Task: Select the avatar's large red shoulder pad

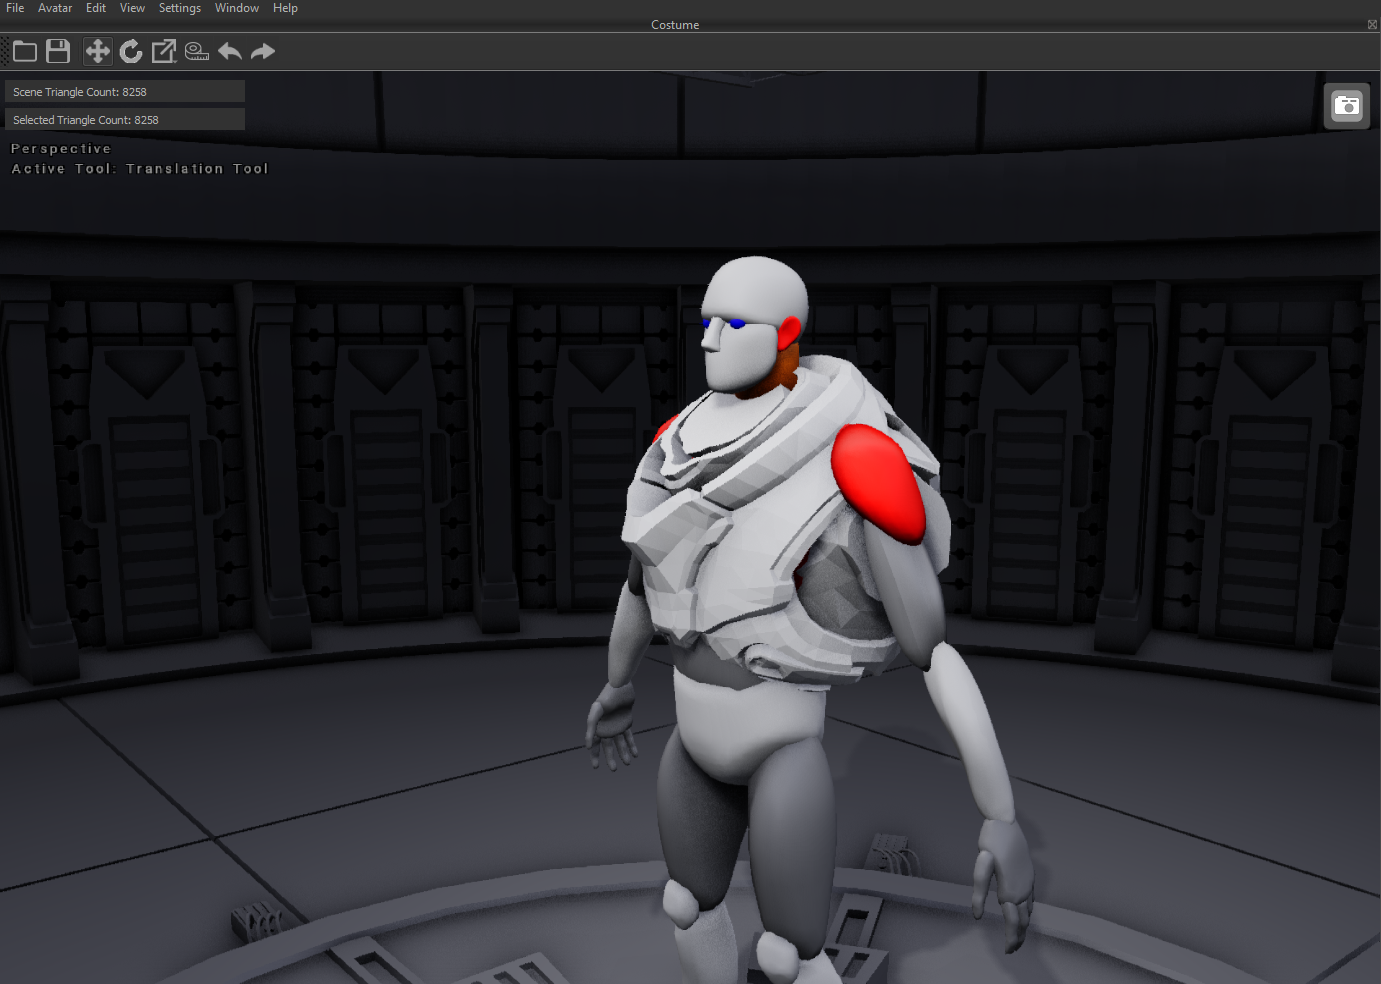Action: point(880,483)
